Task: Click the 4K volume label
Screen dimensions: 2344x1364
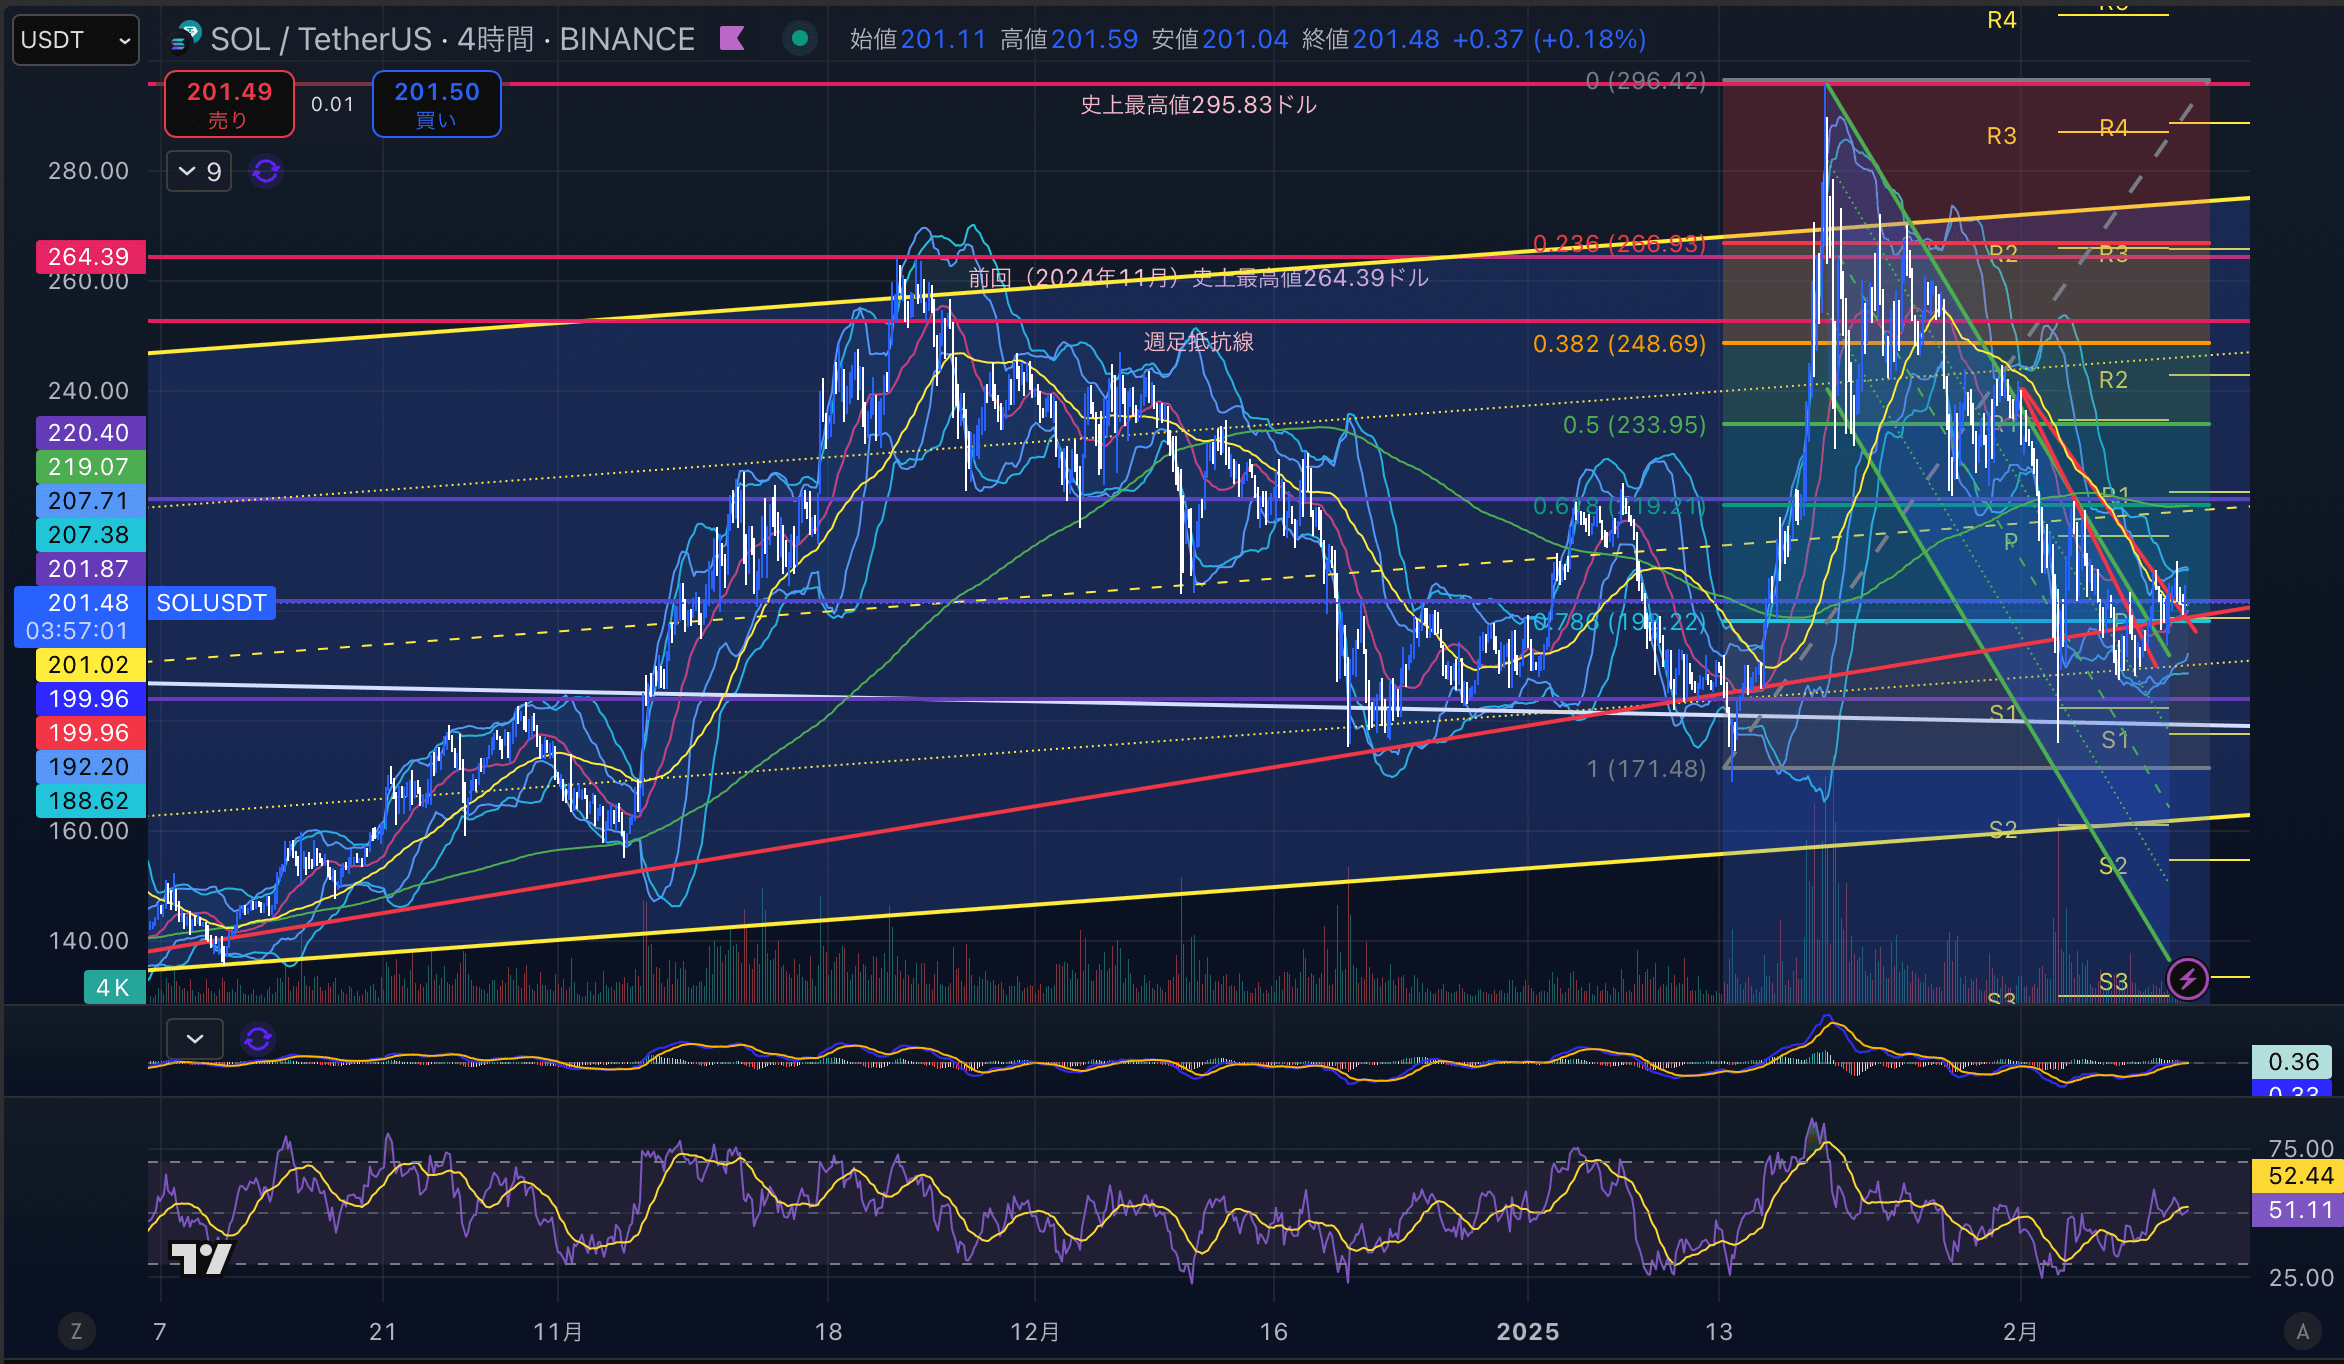Action: [x=114, y=988]
